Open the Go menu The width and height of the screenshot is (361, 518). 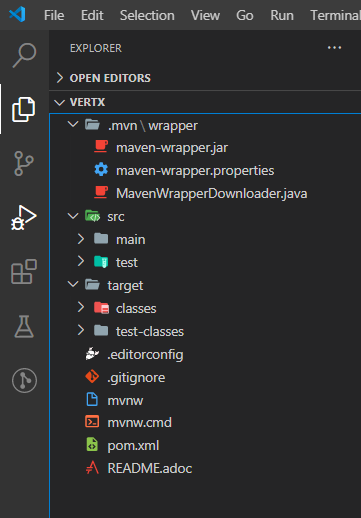click(x=245, y=15)
